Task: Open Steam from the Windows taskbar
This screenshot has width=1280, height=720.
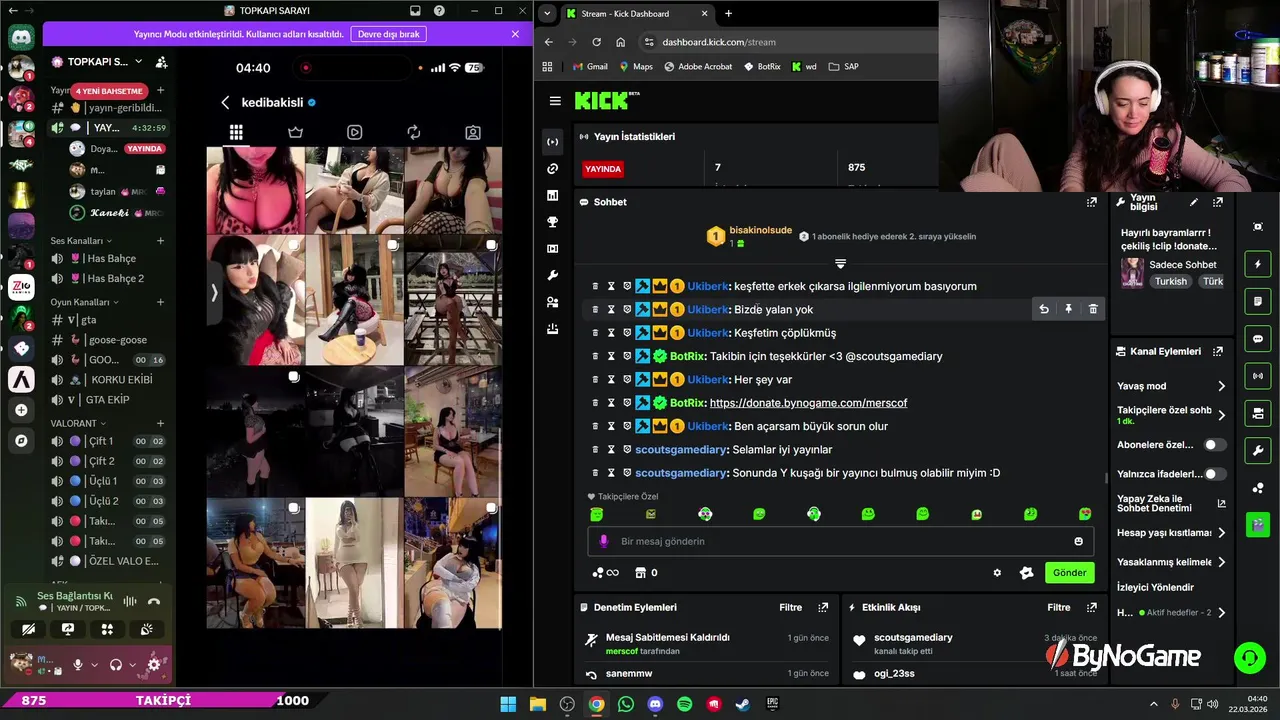Action: point(743,704)
